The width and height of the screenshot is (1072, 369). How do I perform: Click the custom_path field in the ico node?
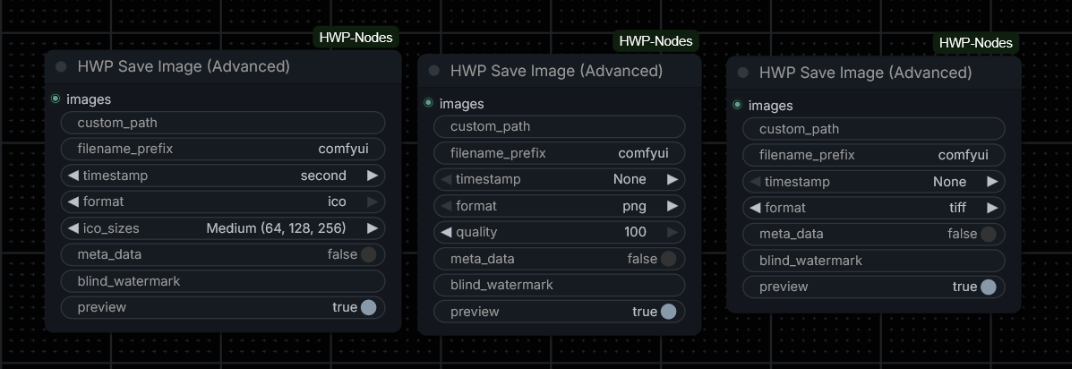point(223,123)
